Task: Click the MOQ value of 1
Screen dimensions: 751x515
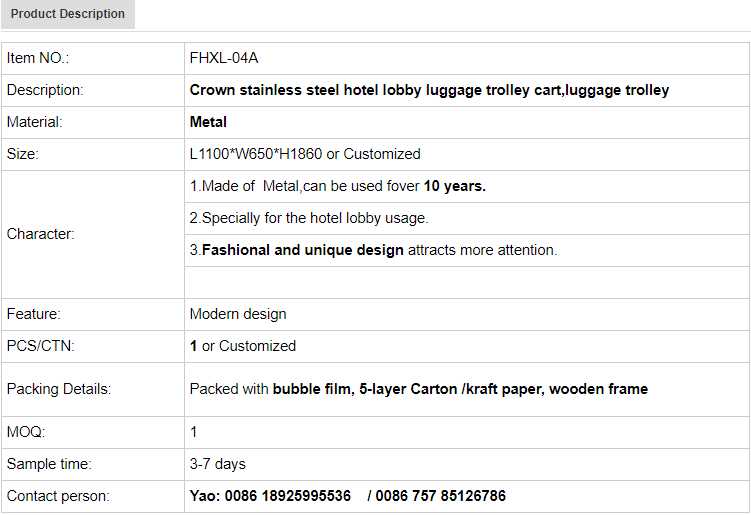Action: [194, 432]
